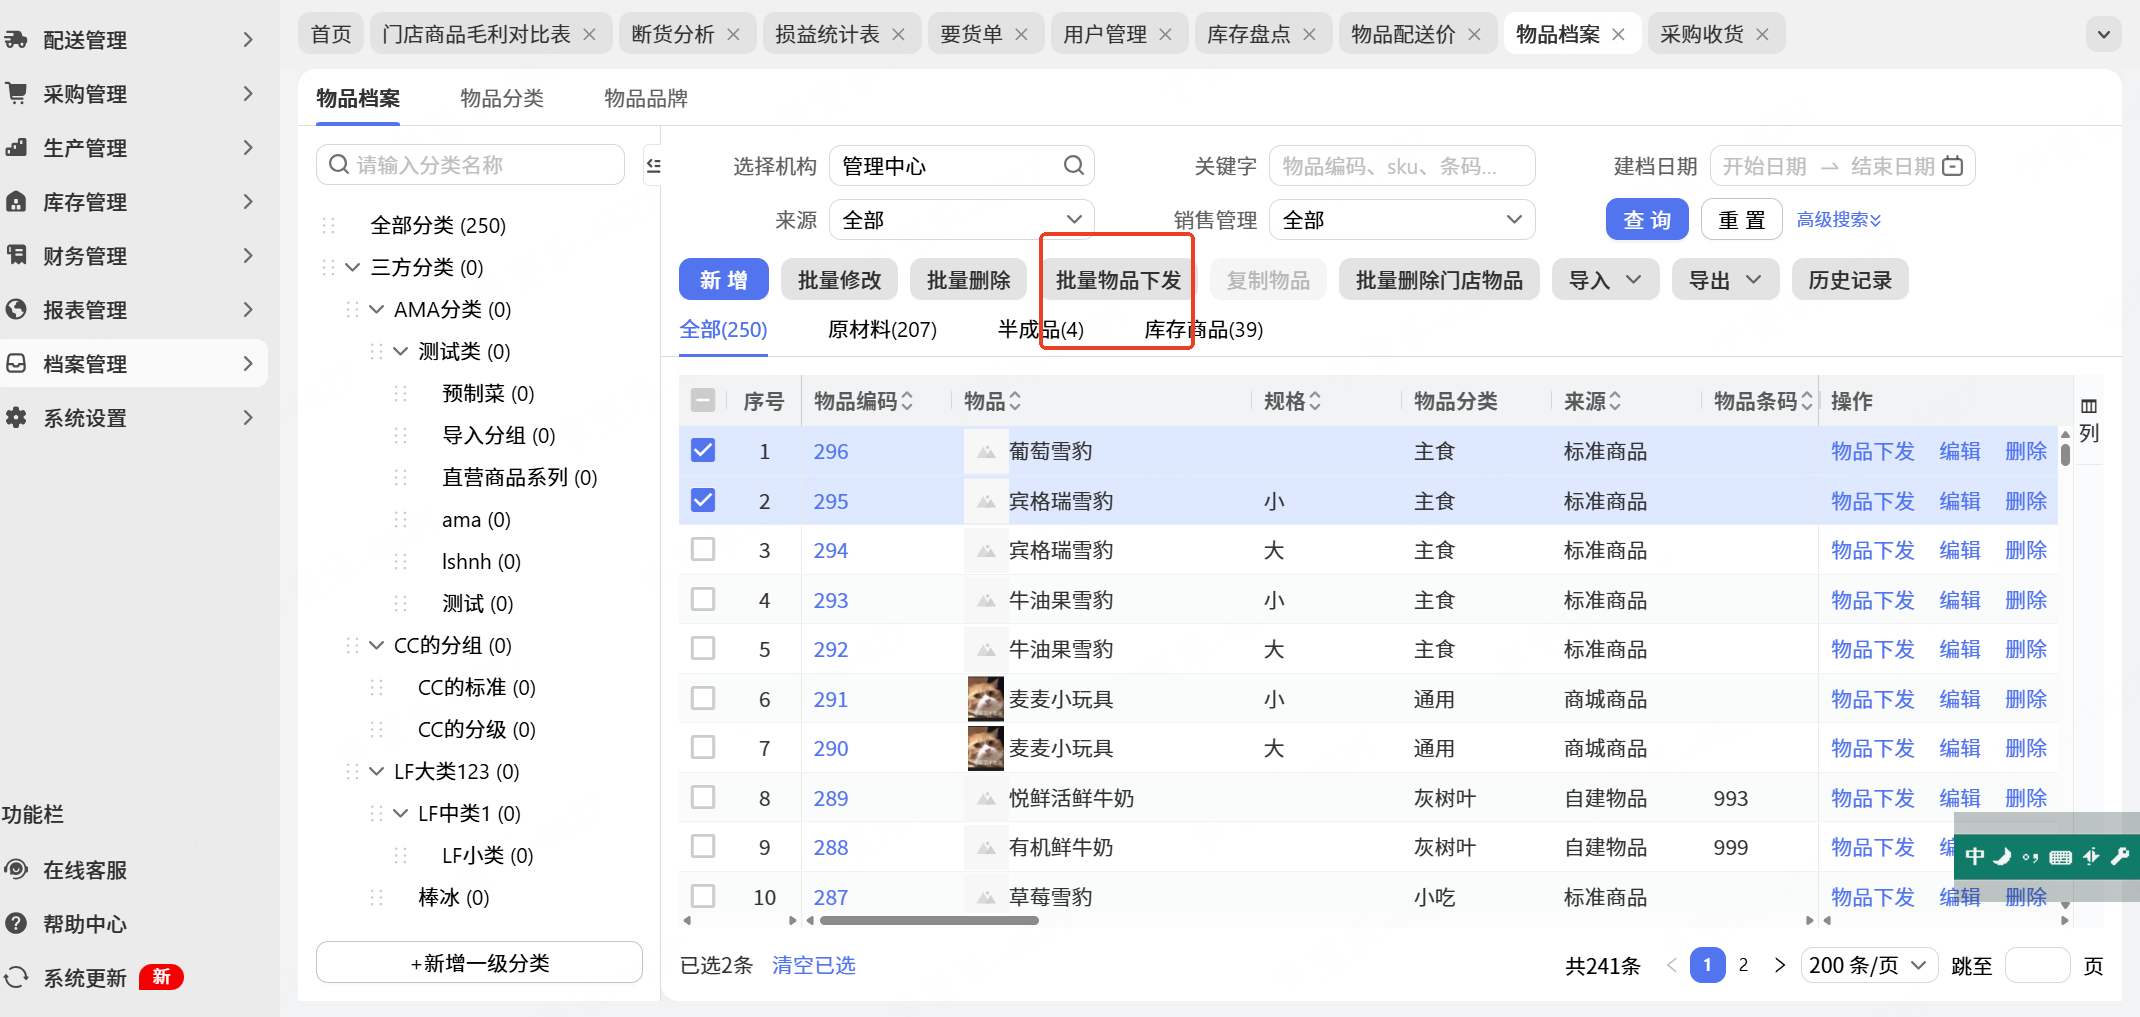The width and height of the screenshot is (2140, 1017).
Task: Switch to the 首页 tab
Action: click(331, 35)
